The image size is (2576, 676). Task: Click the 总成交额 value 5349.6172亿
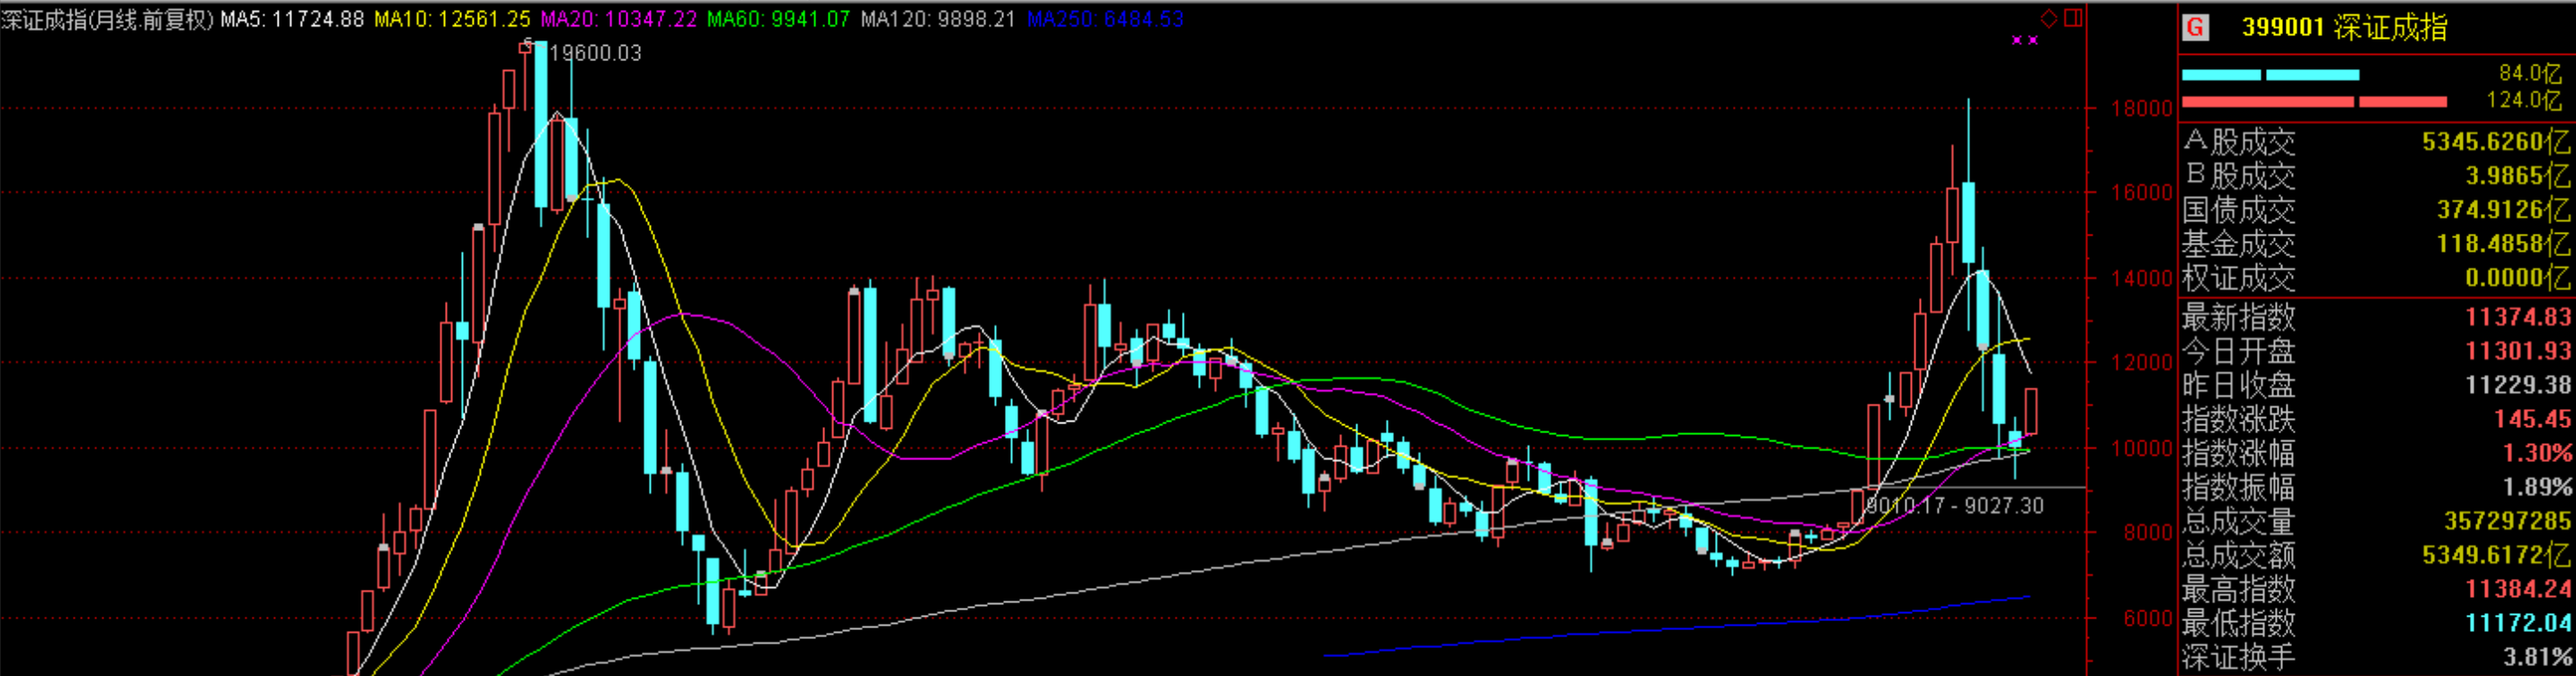[x=2495, y=556]
